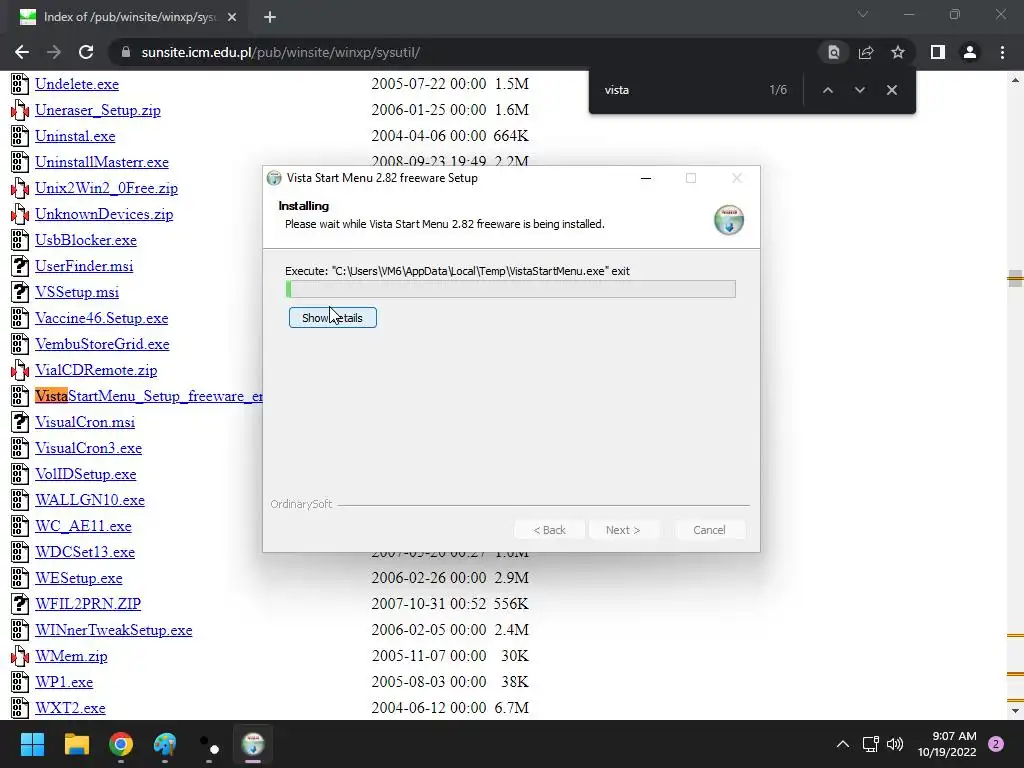Open the VSSetup.msi link

click(x=77, y=293)
